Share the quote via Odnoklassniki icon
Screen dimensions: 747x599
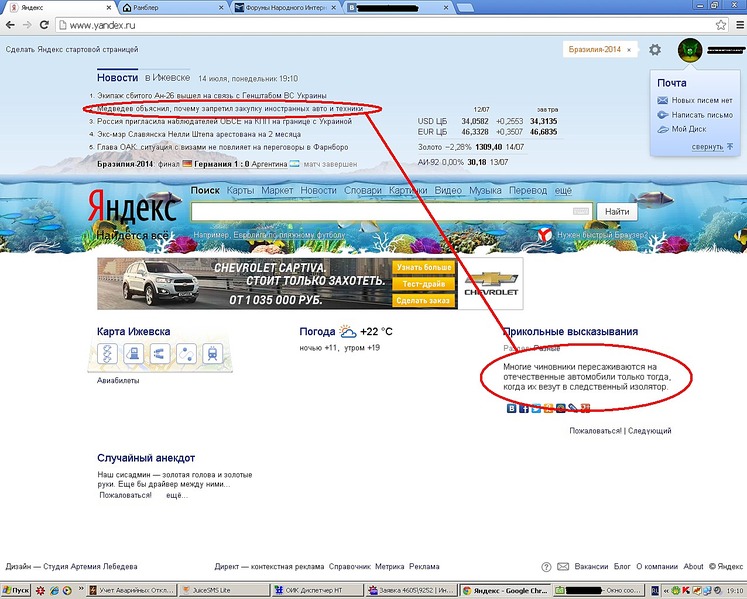pos(548,408)
